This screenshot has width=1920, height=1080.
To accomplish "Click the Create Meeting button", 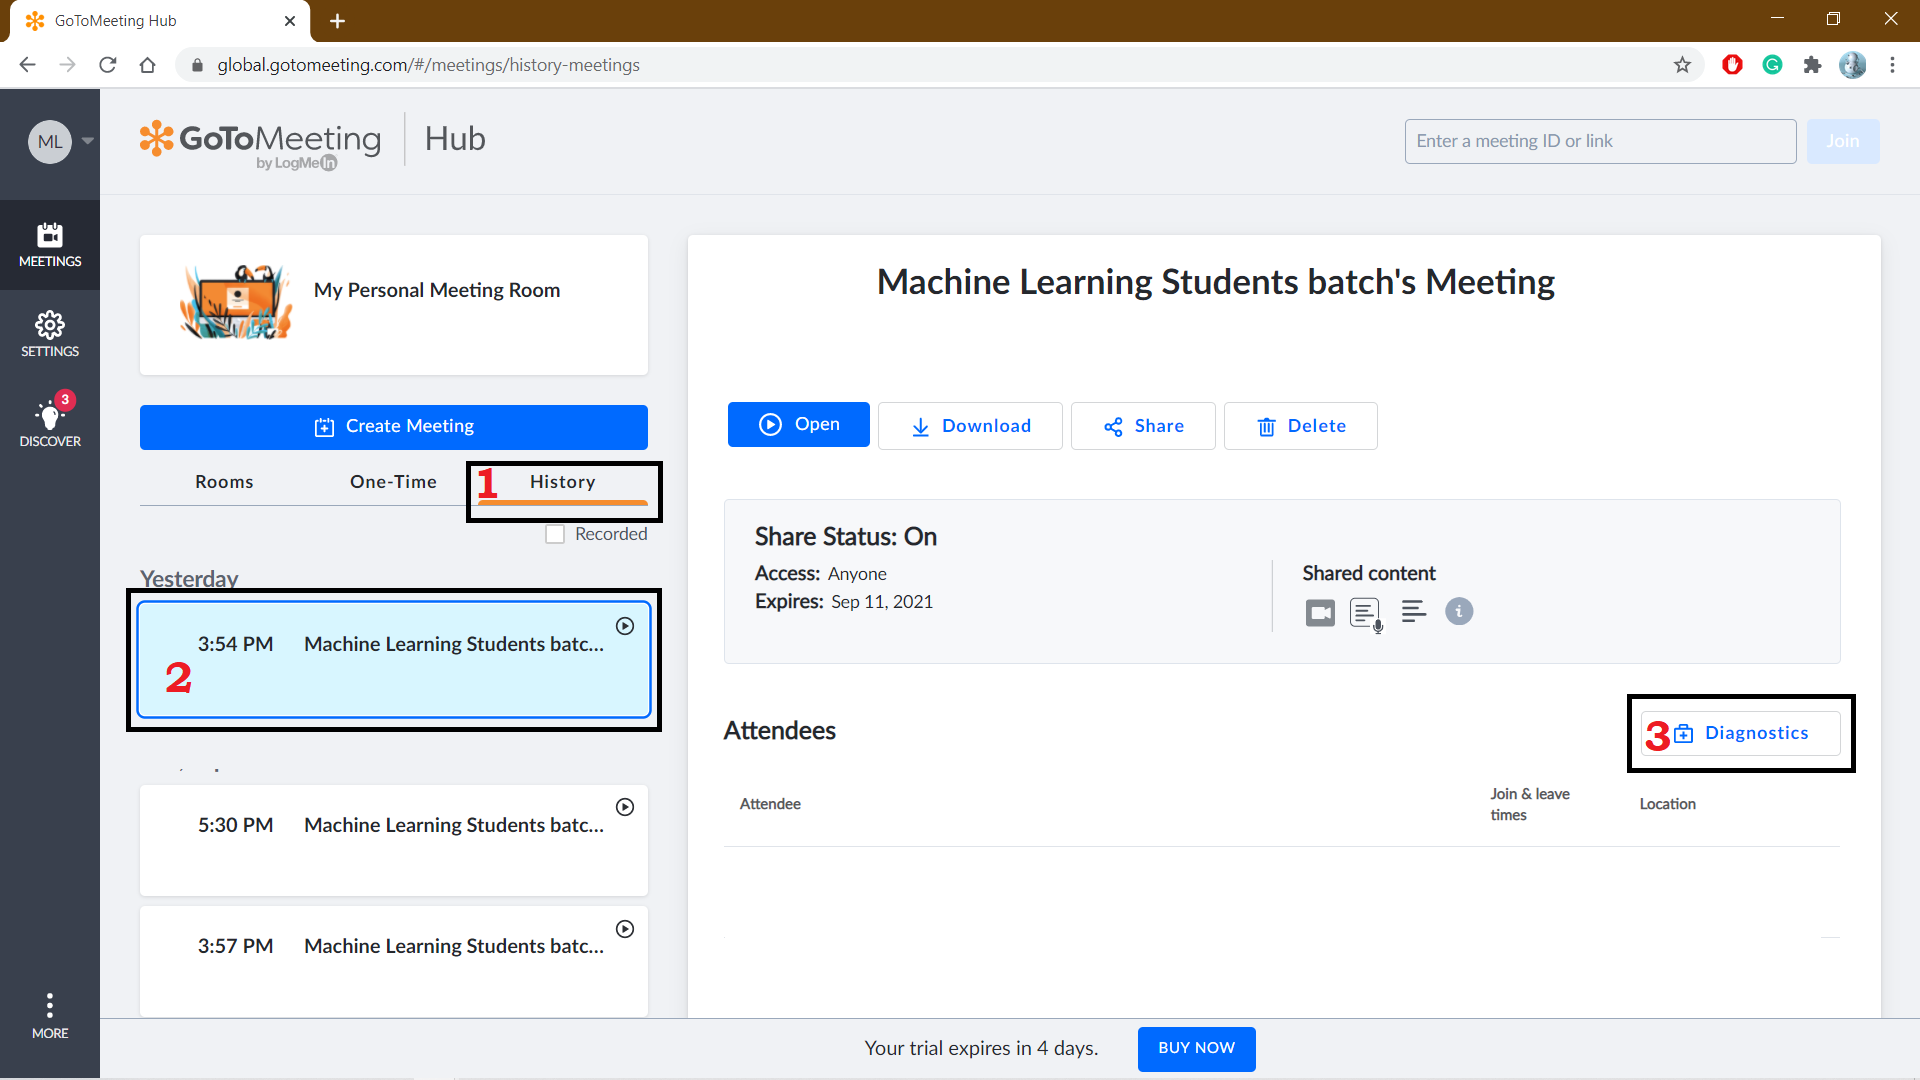I will (x=394, y=425).
